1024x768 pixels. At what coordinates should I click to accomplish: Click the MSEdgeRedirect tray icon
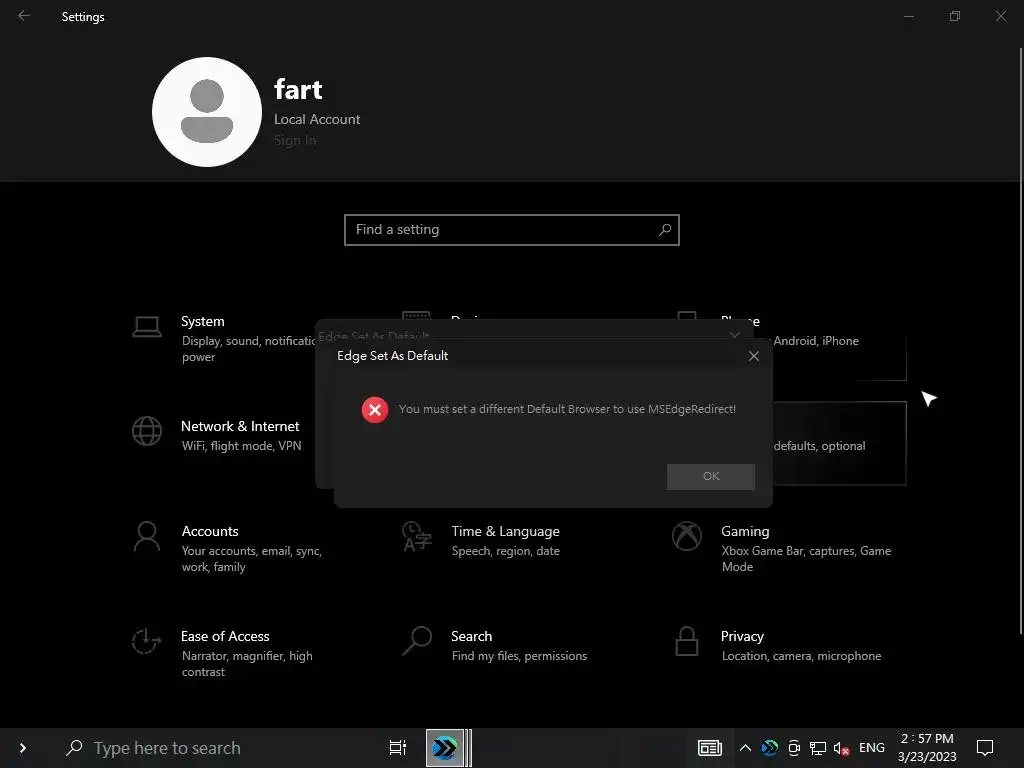tap(770, 748)
